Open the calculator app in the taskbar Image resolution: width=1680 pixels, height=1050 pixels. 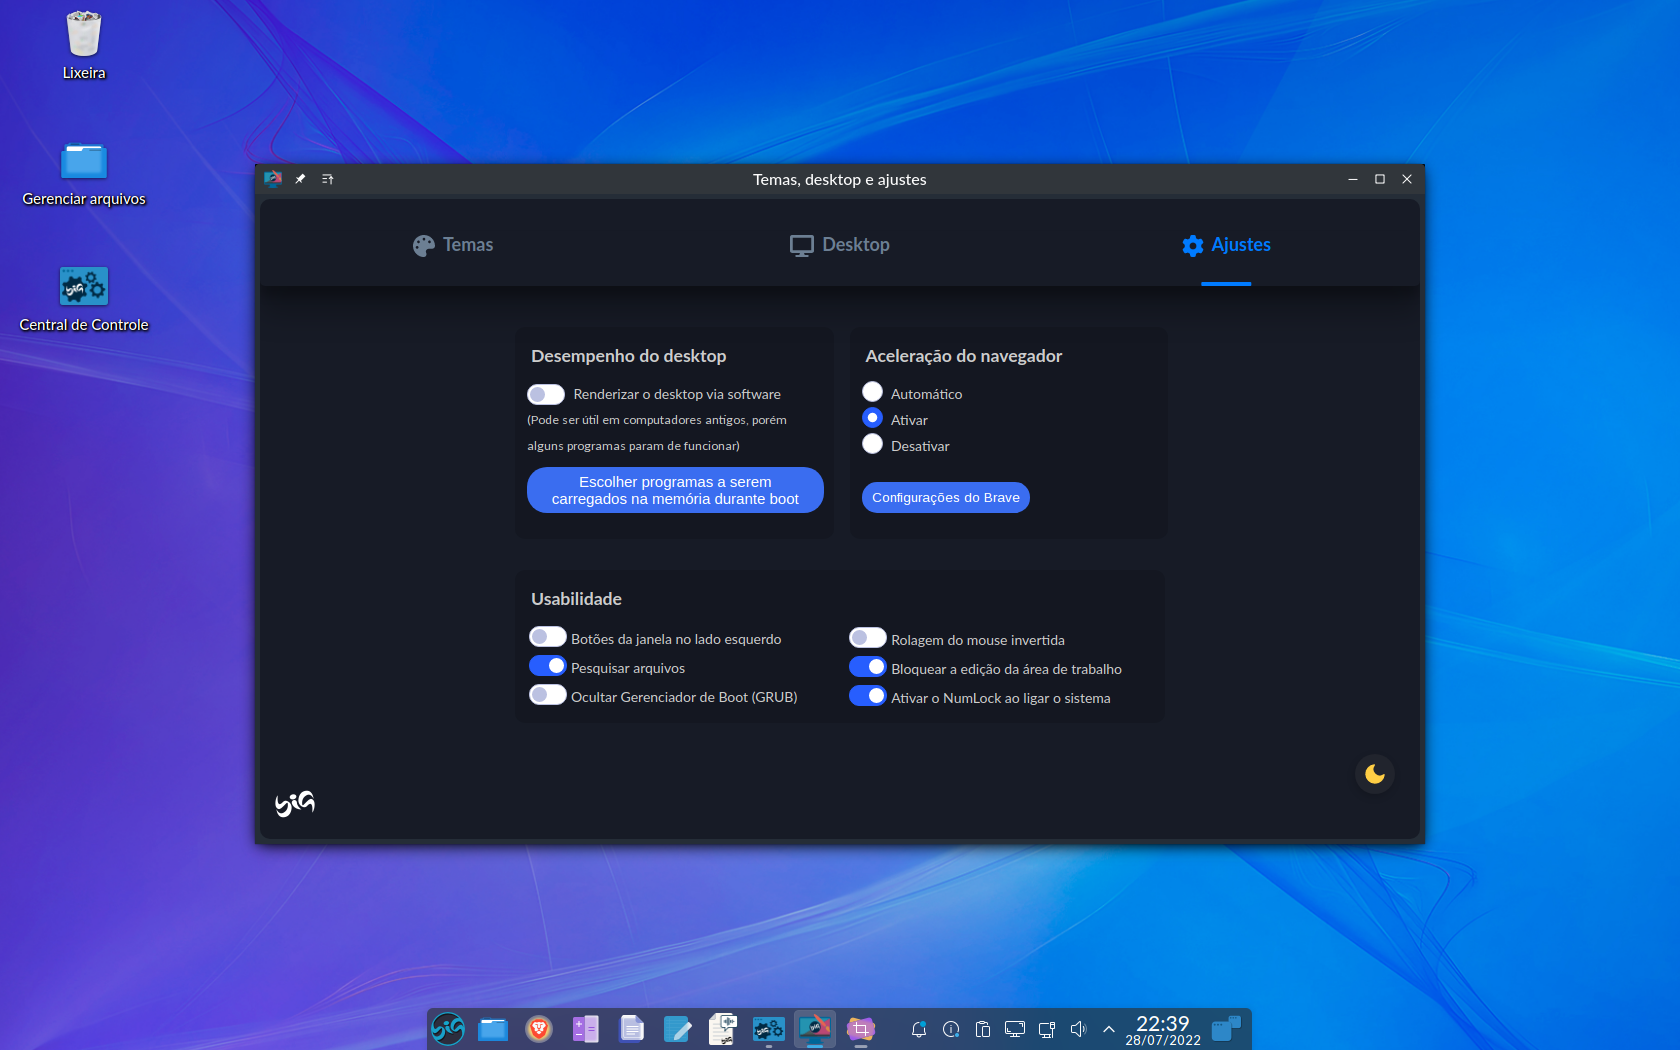click(x=585, y=1028)
